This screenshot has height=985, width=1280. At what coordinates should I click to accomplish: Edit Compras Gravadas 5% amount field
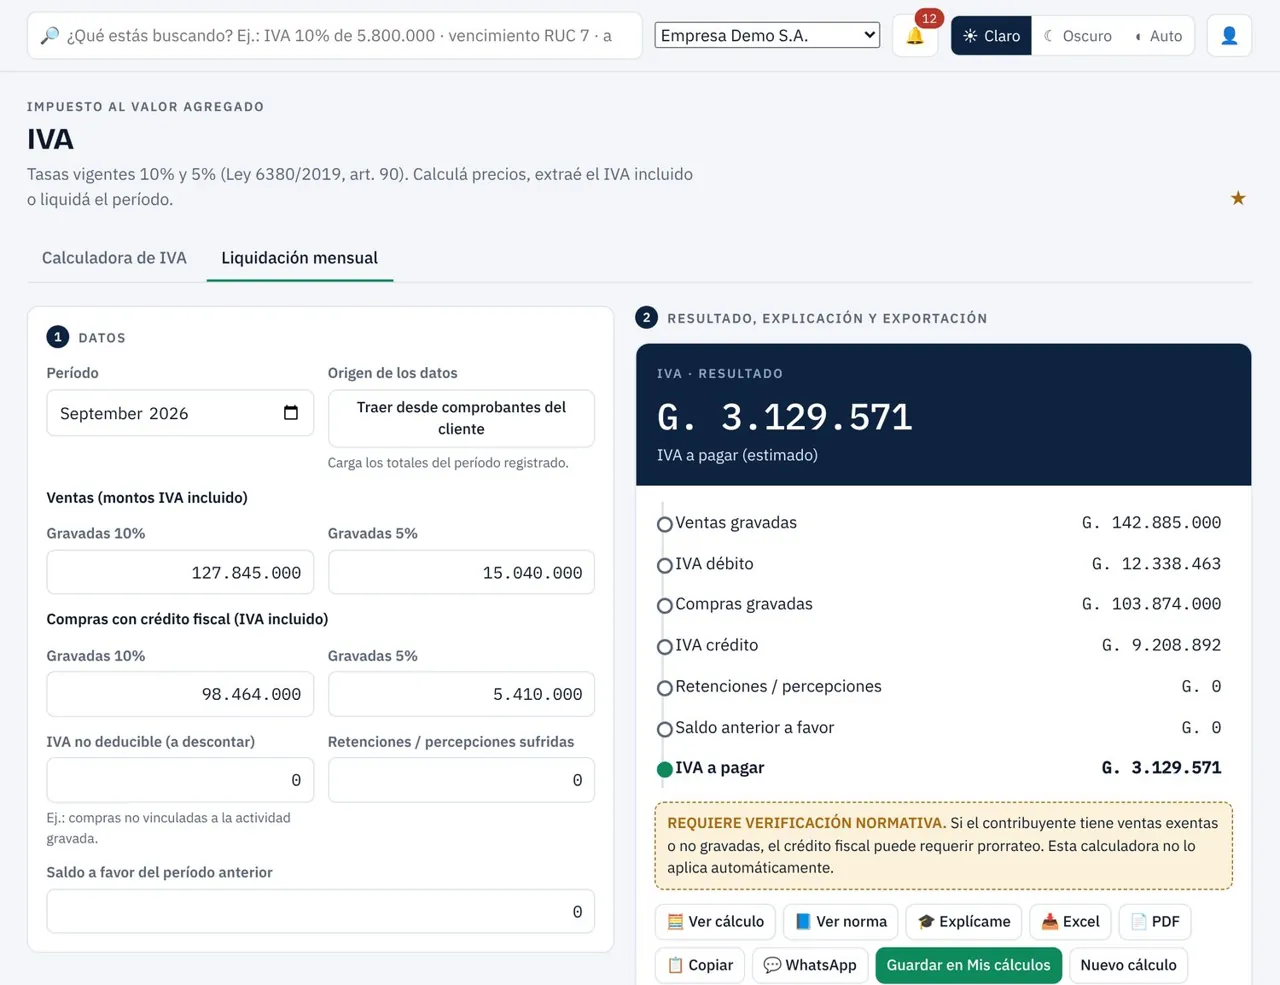click(x=461, y=694)
